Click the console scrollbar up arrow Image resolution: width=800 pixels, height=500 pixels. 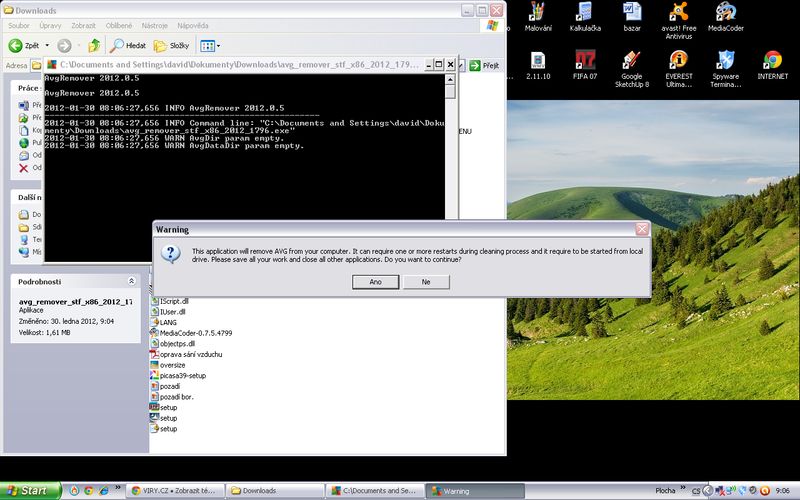click(x=449, y=79)
